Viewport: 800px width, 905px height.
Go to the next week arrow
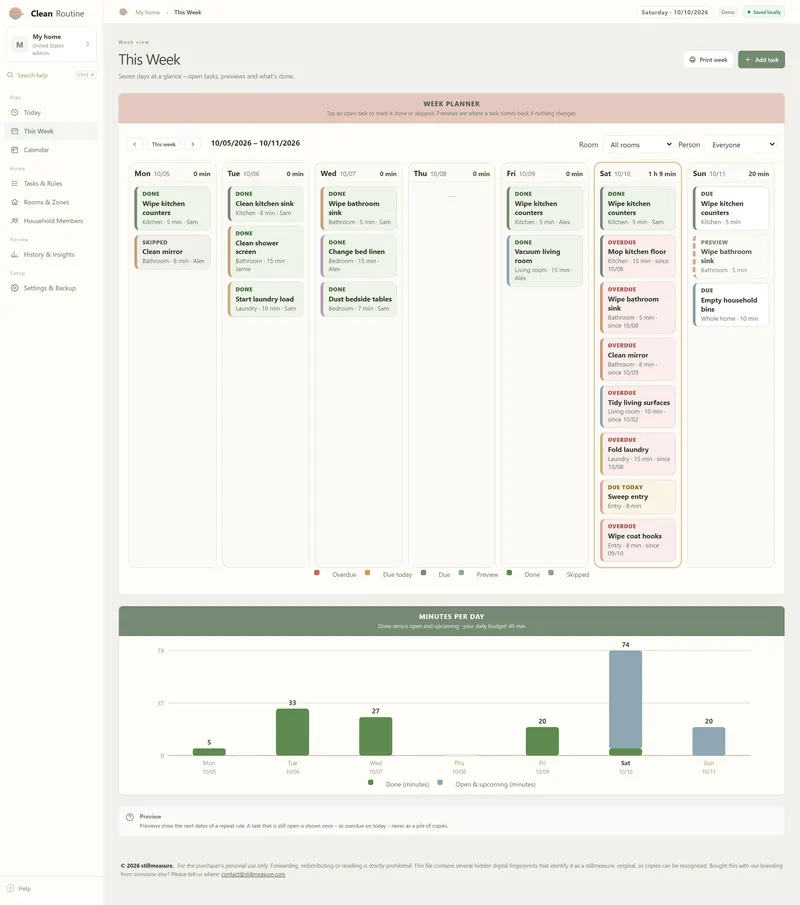click(x=193, y=144)
